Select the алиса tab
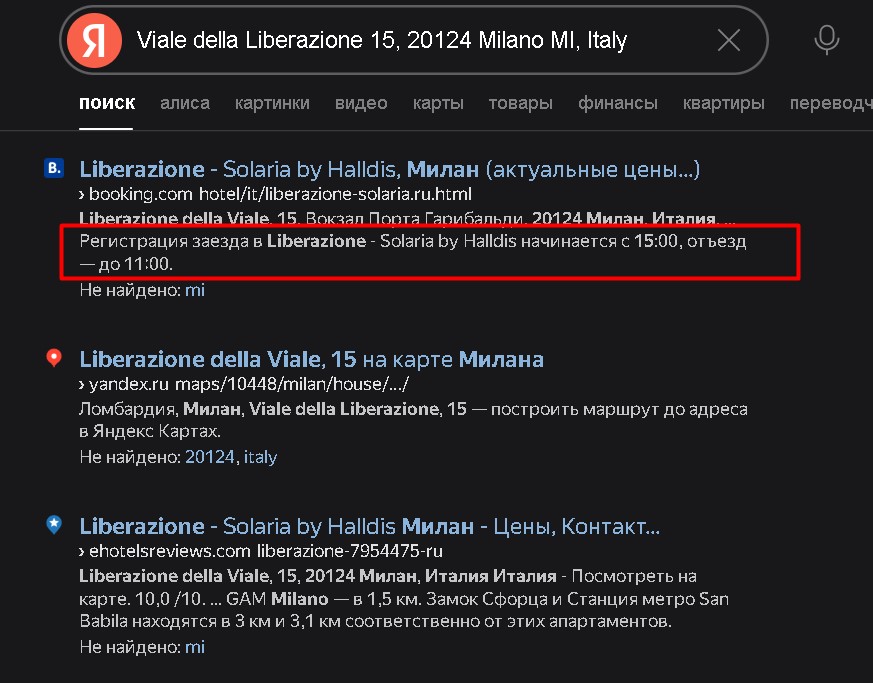Image resolution: width=873 pixels, height=683 pixels. click(185, 103)
